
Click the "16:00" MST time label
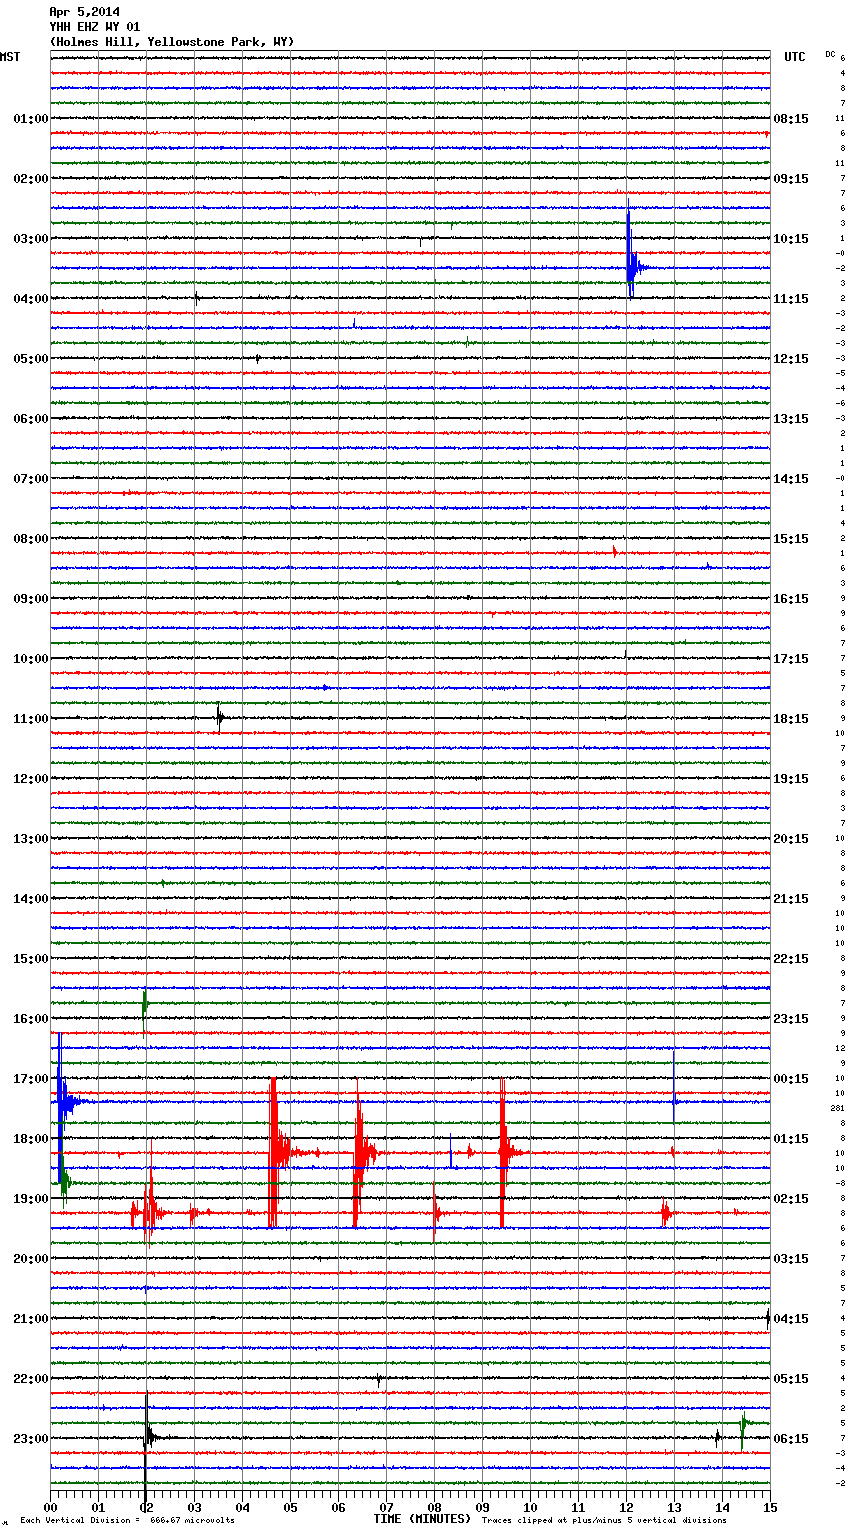point(31,1019)
